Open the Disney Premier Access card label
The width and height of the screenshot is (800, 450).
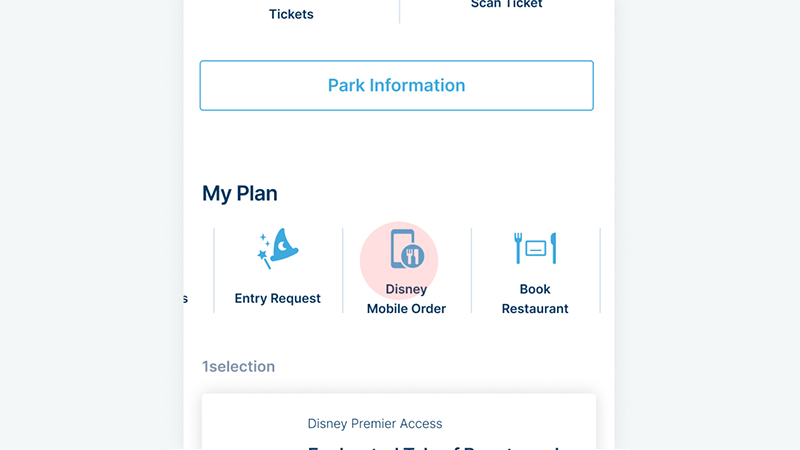[375, 424]
